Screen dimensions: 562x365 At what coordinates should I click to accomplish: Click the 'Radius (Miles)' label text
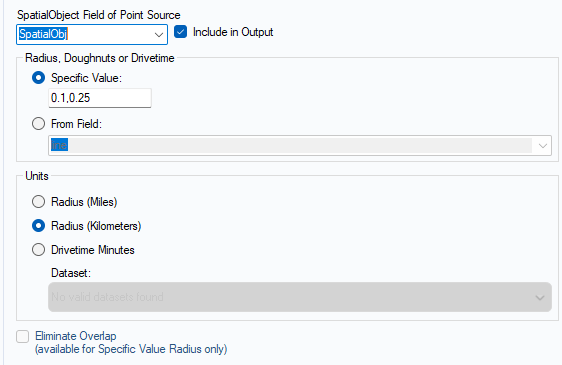(84, 202)
